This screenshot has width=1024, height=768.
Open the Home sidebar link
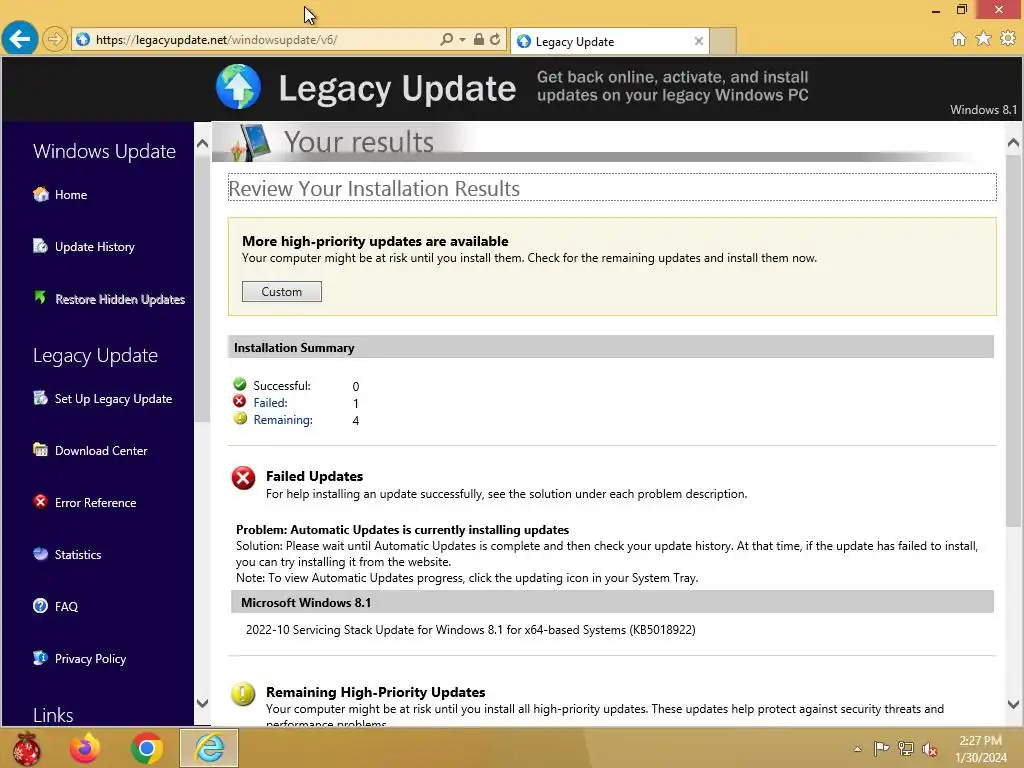[71, 195]
